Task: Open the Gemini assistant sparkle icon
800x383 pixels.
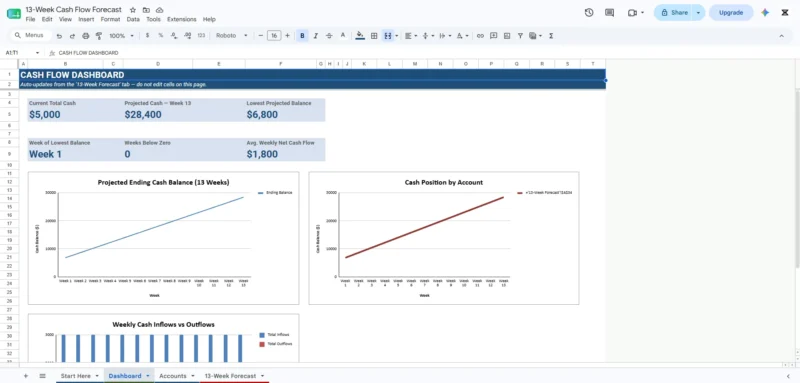Action: [765, 13]
